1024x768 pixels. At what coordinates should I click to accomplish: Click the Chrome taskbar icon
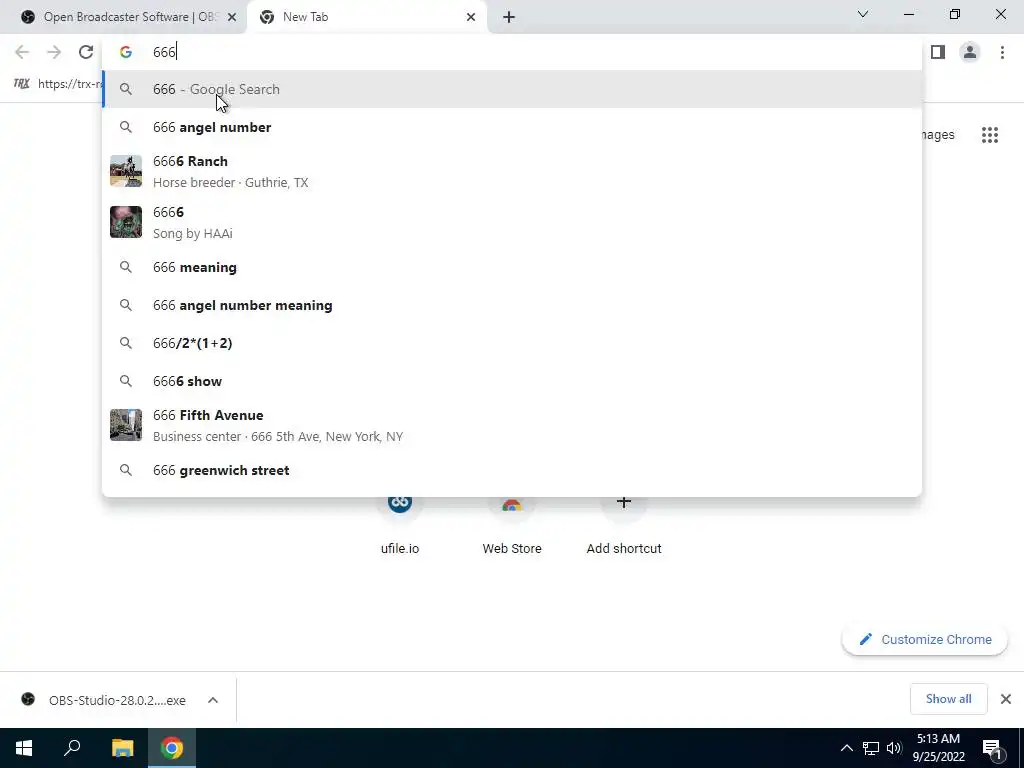click(172, 748)
